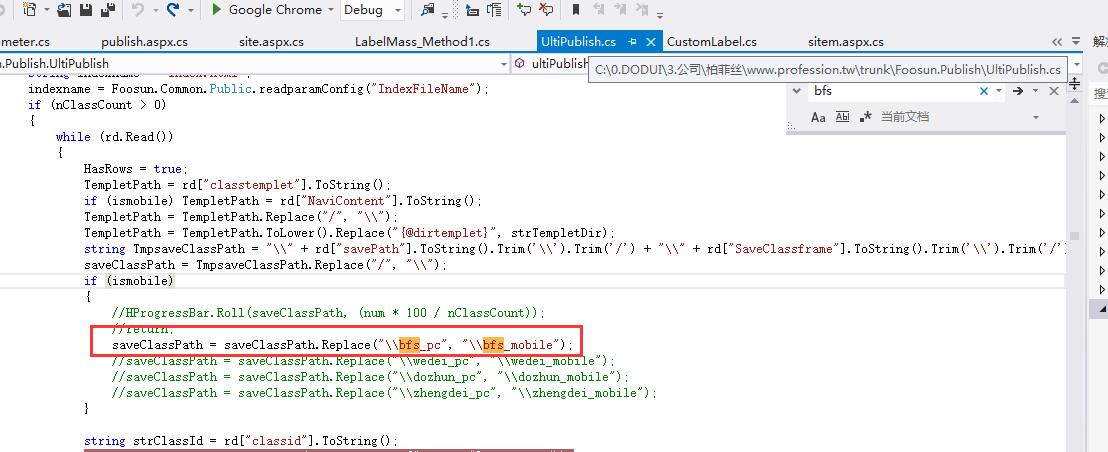The height and width of the screenshot is (452, 1108).
Task: Clear the bfs search text with the blue X
Action: [983, 90]
